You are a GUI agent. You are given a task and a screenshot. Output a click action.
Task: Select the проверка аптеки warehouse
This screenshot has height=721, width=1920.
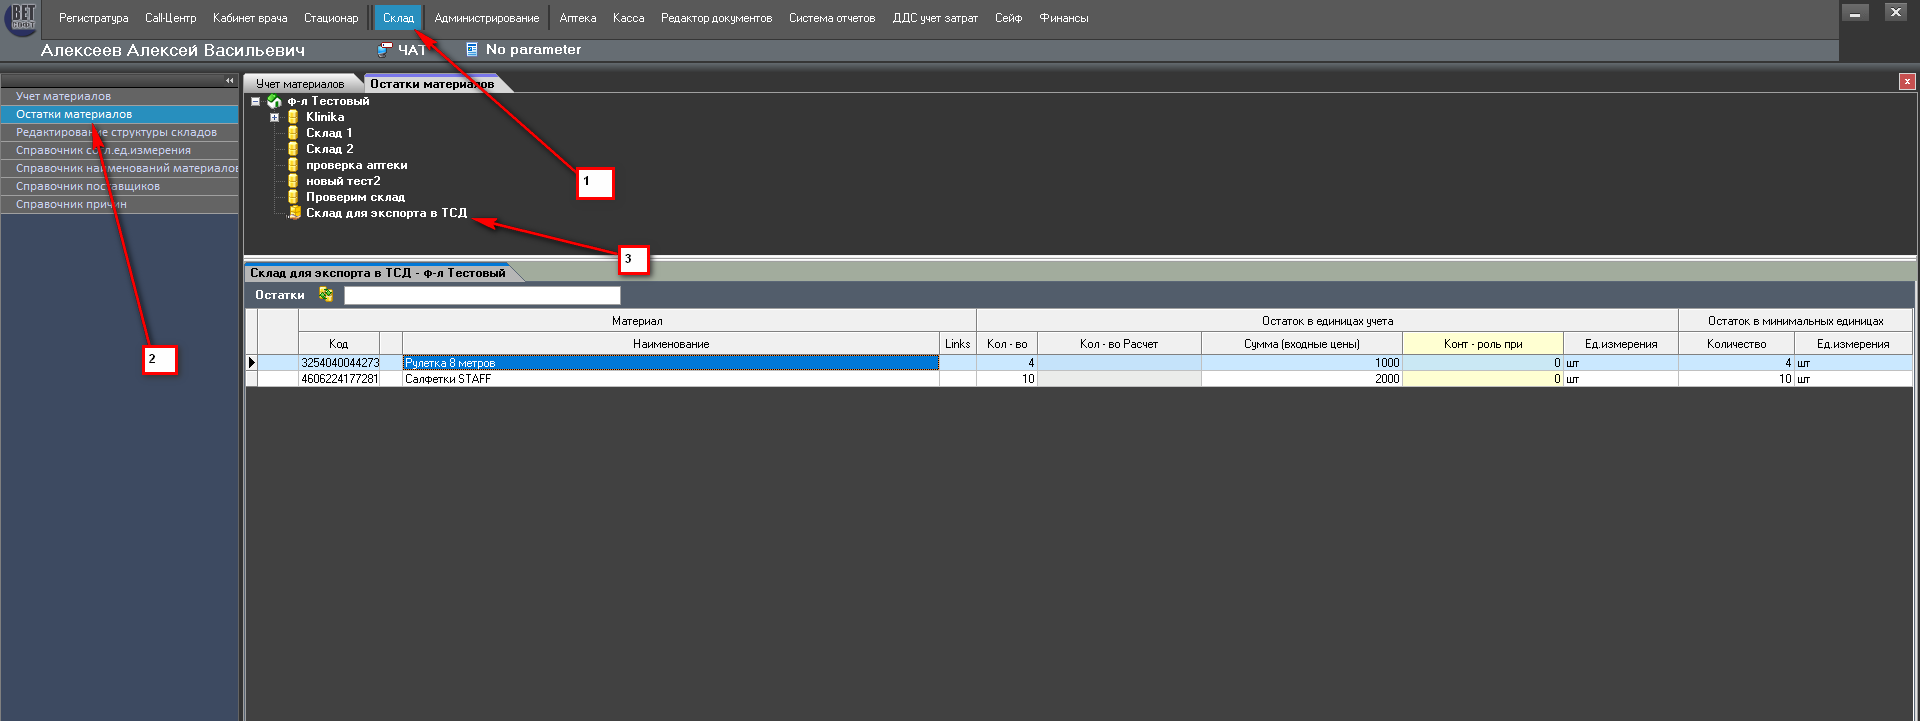356,165
